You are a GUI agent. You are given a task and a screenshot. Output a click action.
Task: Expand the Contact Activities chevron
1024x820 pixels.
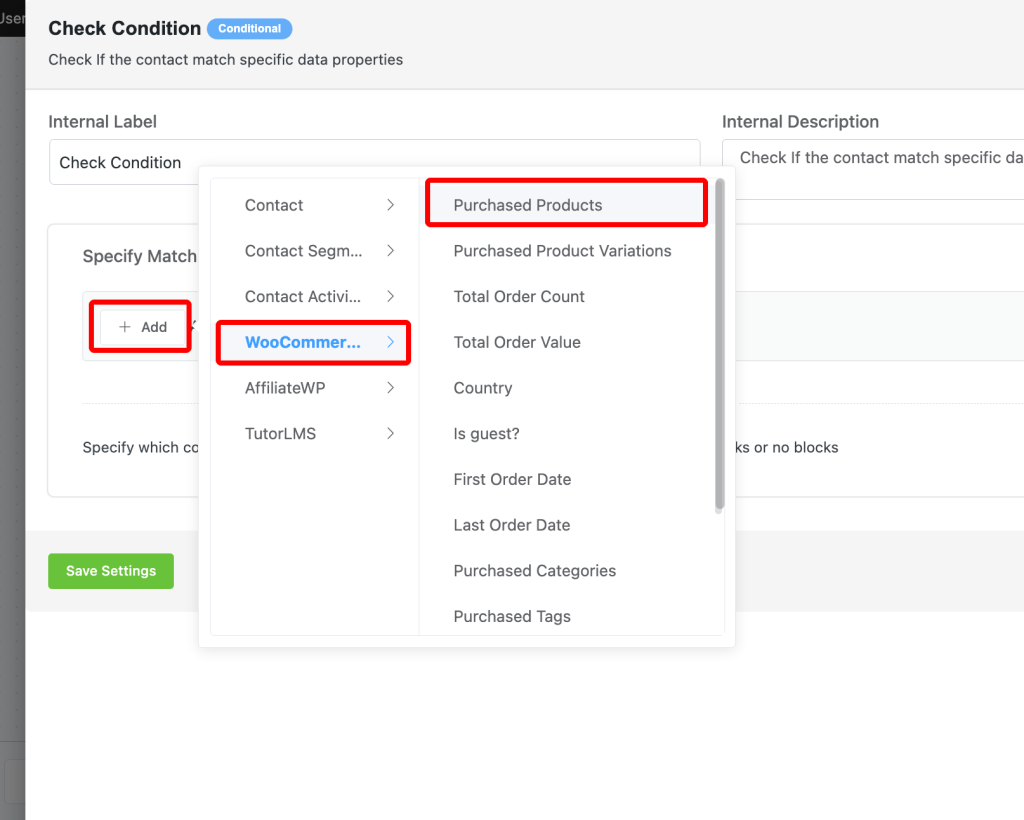tap(390, 297)
